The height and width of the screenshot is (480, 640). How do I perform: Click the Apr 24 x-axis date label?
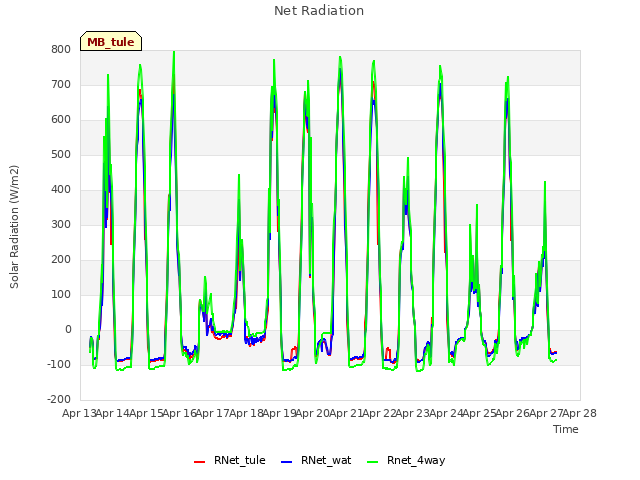click(x=446, y=413)
